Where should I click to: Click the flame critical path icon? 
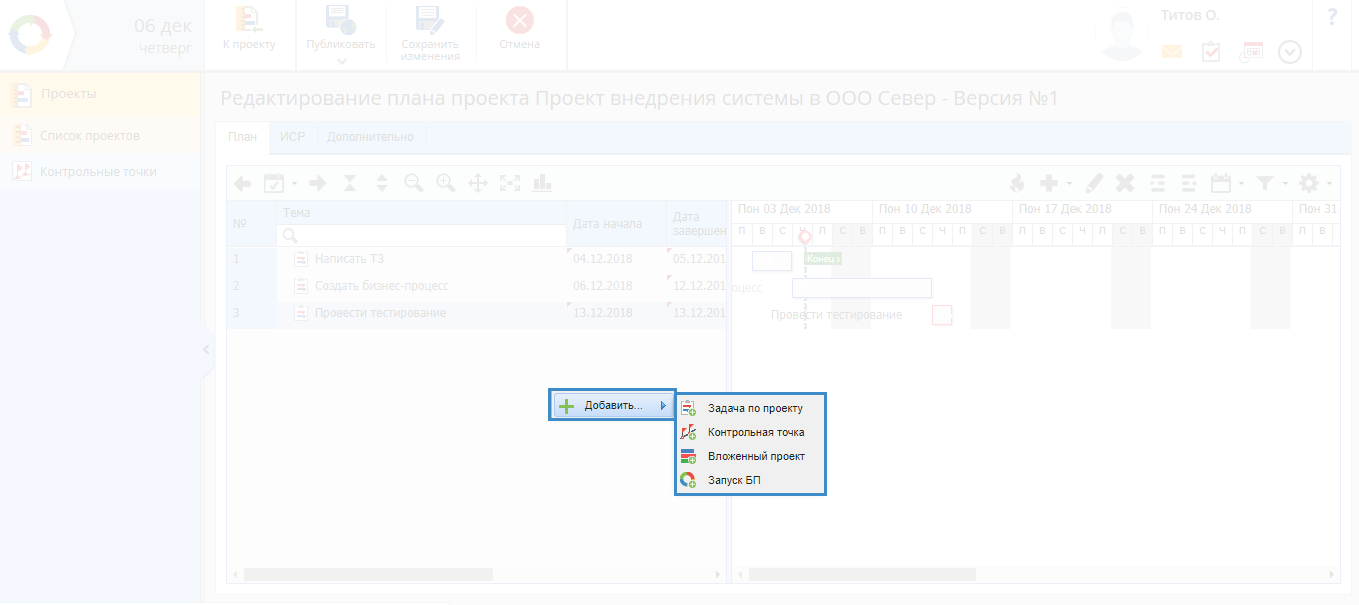tap(1017, 183)
